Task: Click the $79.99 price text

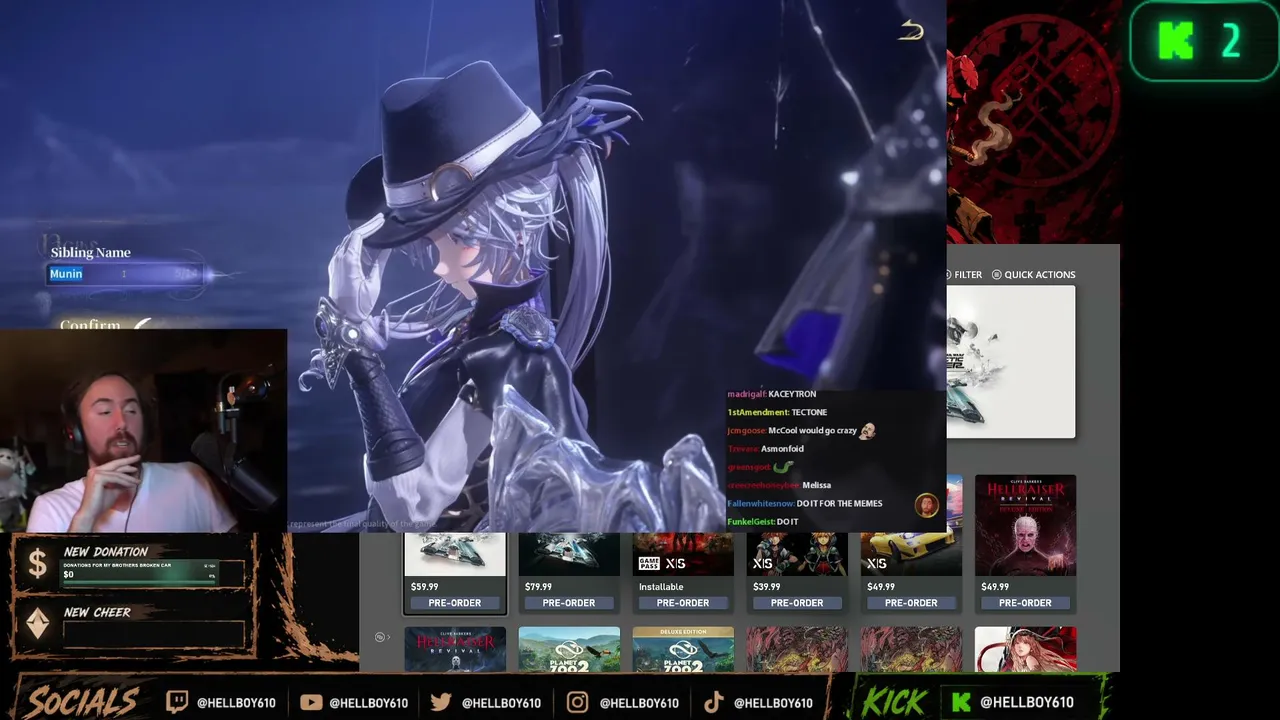Action: (538, 587)
